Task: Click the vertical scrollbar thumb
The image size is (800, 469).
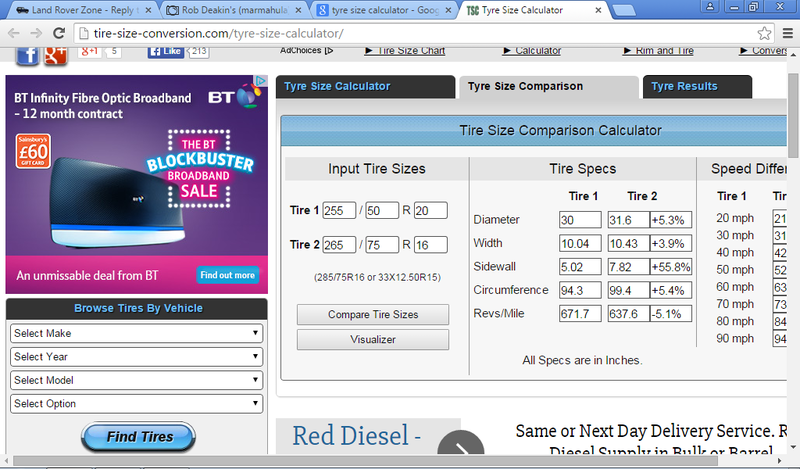Action: click(x=793, y=115)
